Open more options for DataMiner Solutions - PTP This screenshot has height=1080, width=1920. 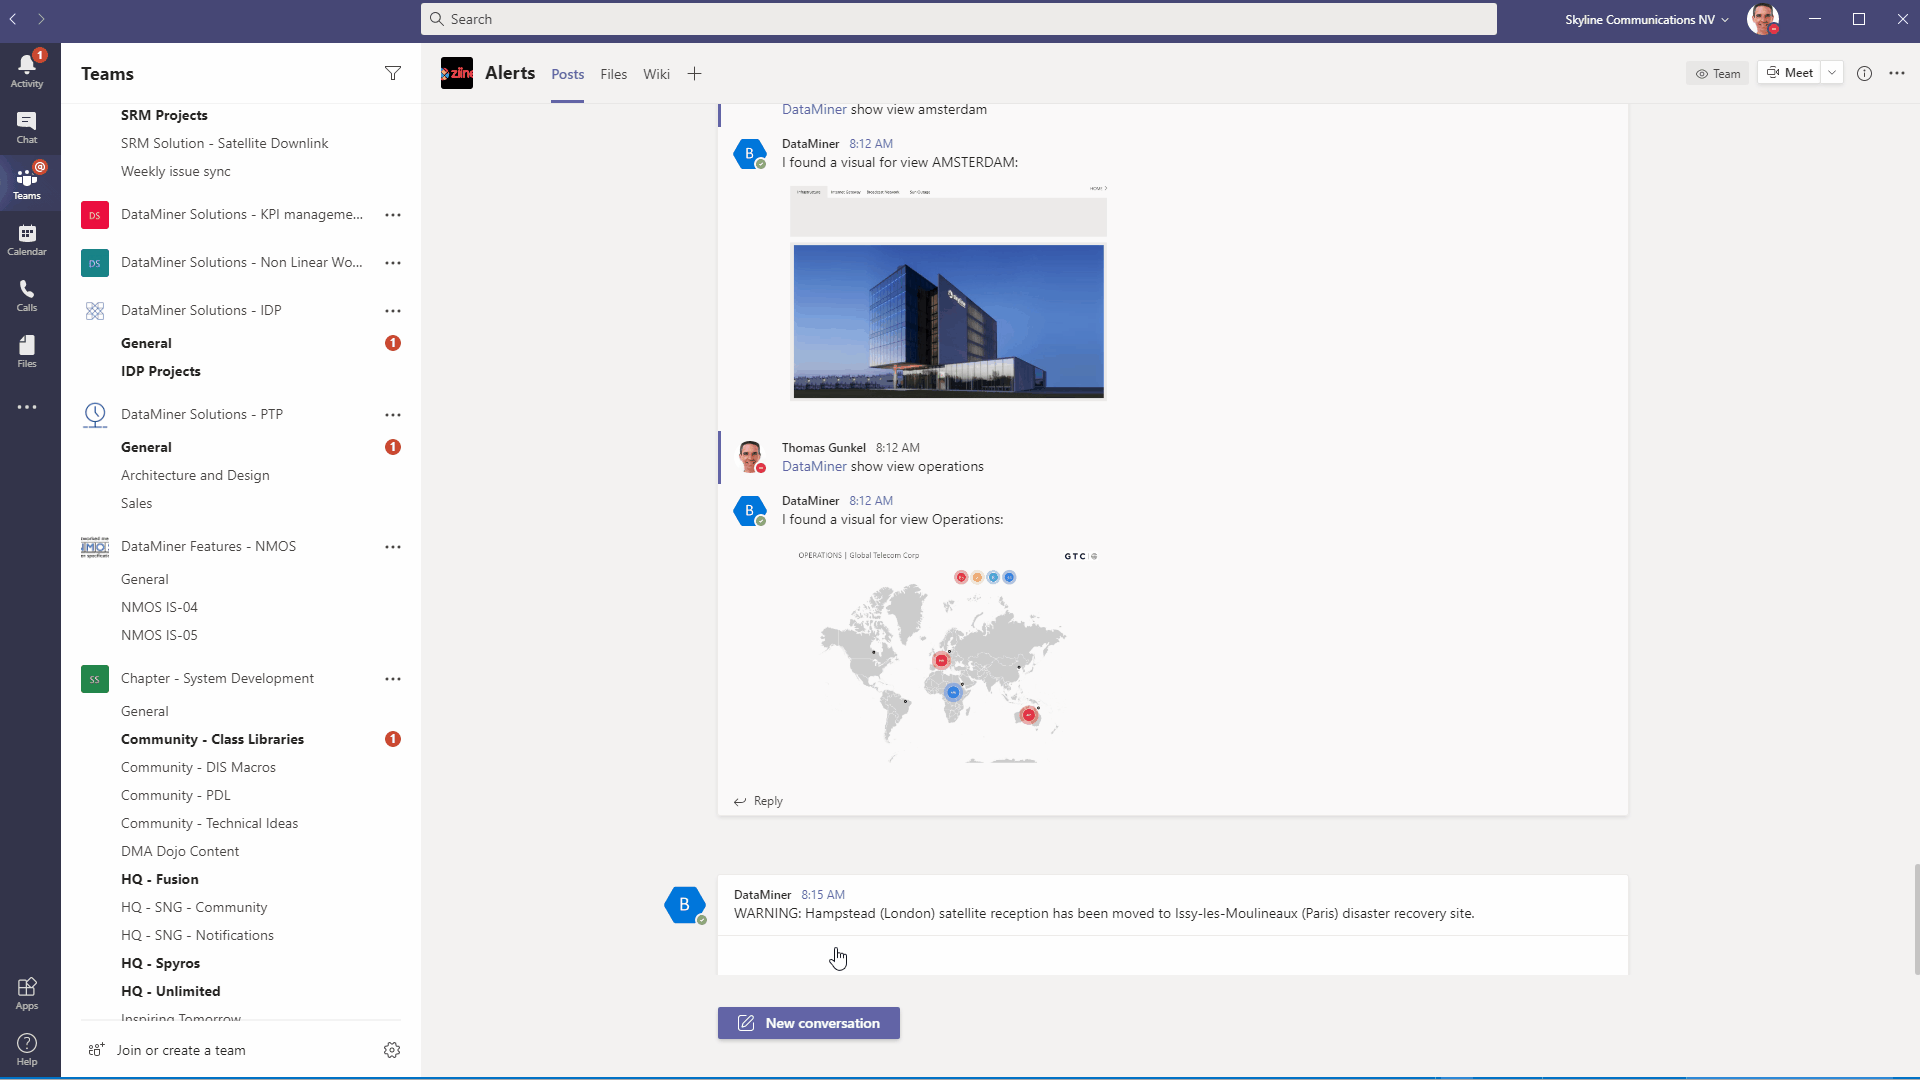pyautogui.click(x=393, y=415)
